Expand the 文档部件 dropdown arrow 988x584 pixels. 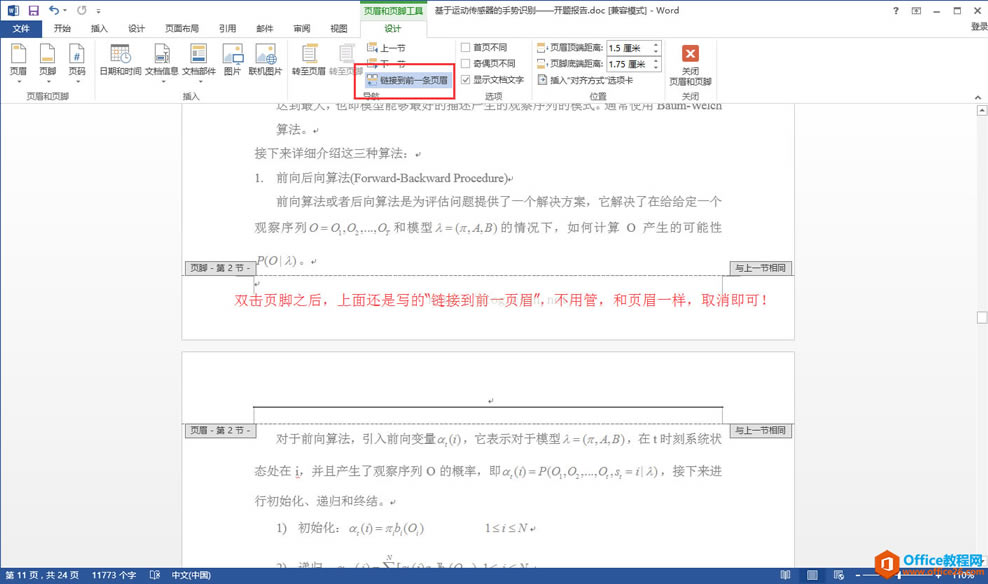[199, 81]
